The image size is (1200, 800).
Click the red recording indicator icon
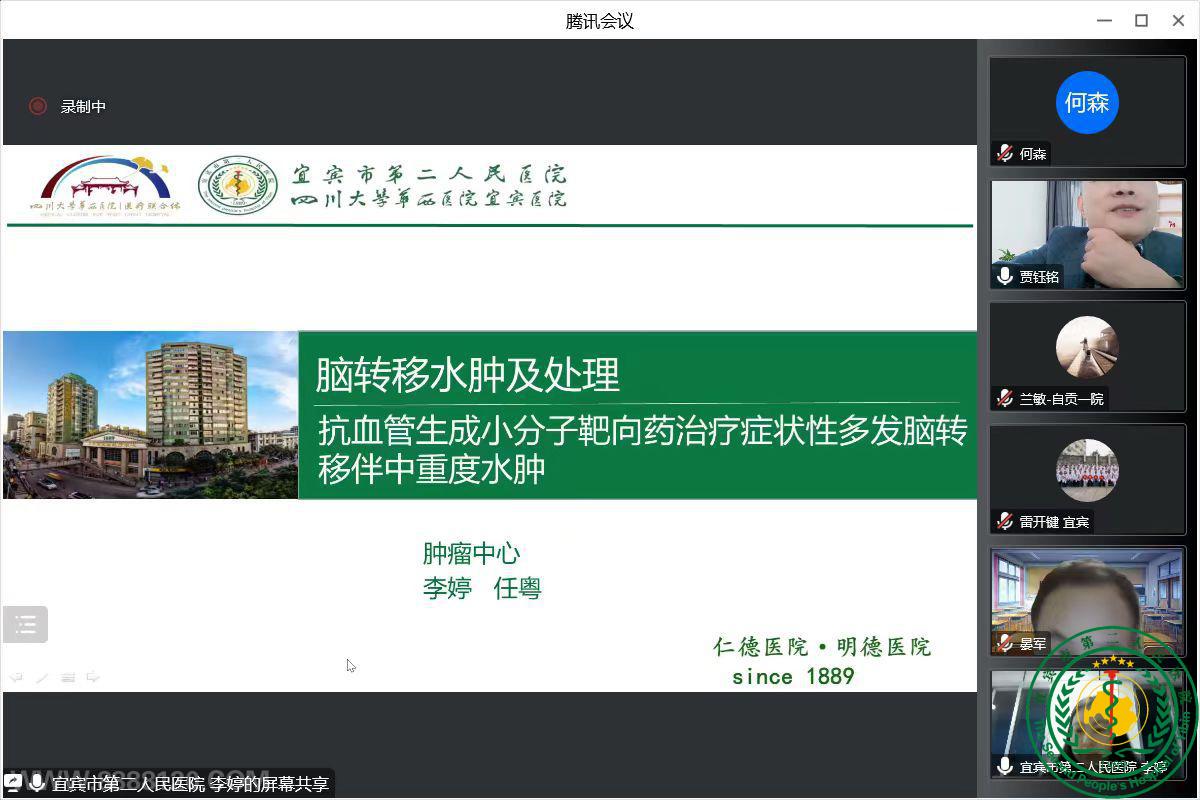[38, 106]
